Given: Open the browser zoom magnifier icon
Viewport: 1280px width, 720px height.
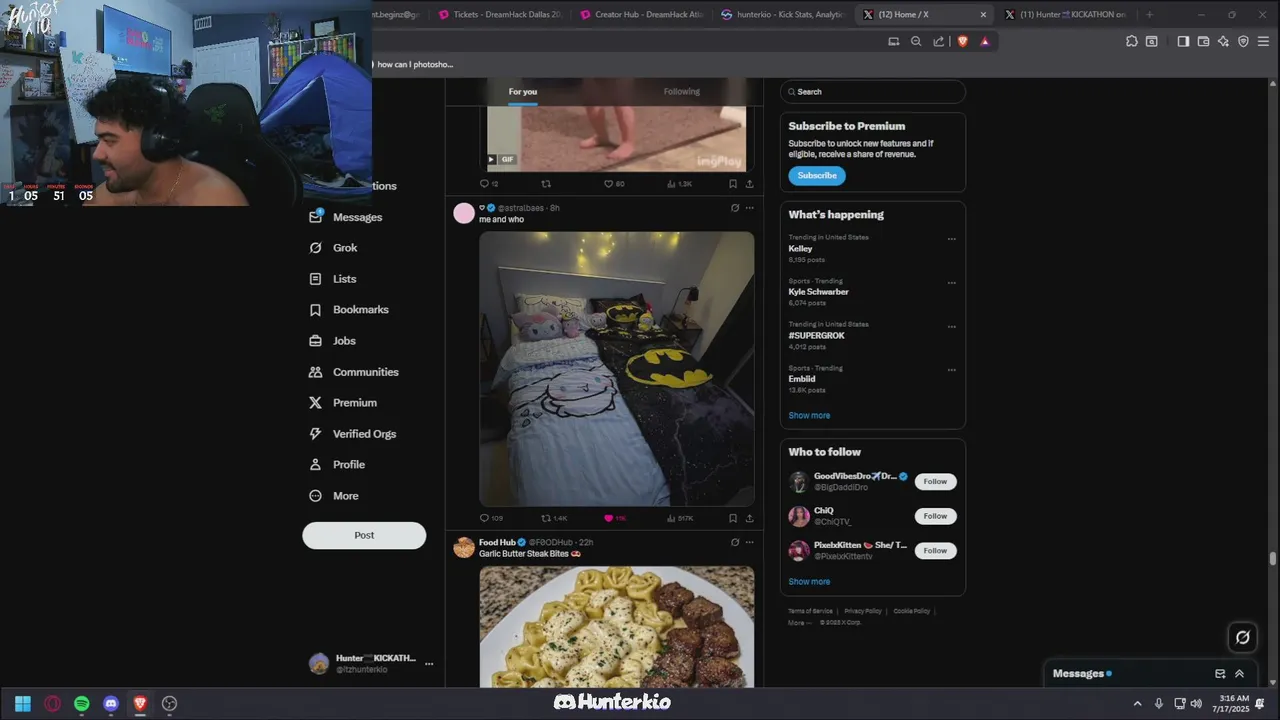Looking at the screenshot, I should tap(916, 41).
